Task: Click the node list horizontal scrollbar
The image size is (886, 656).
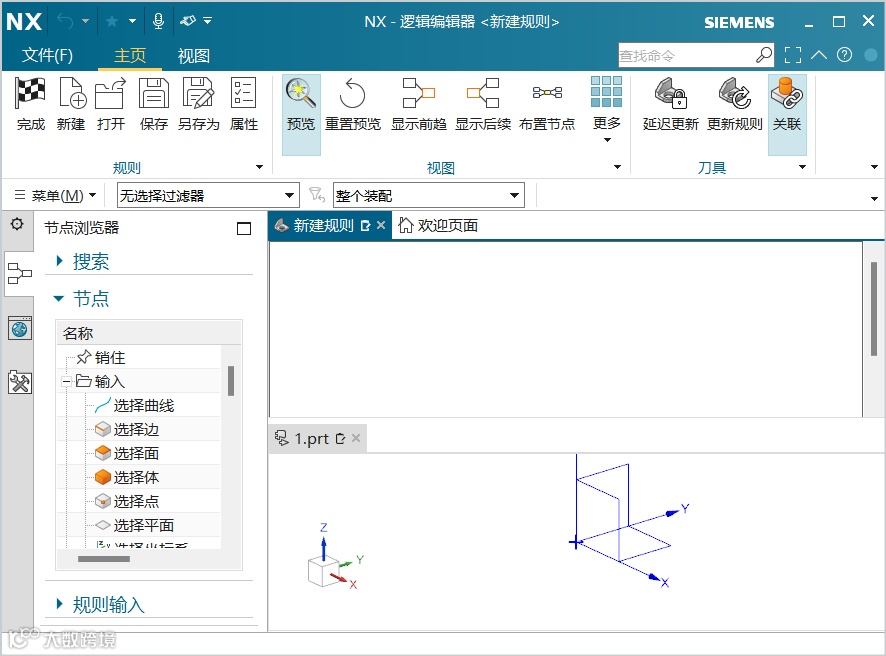Action: click(104, 559)
